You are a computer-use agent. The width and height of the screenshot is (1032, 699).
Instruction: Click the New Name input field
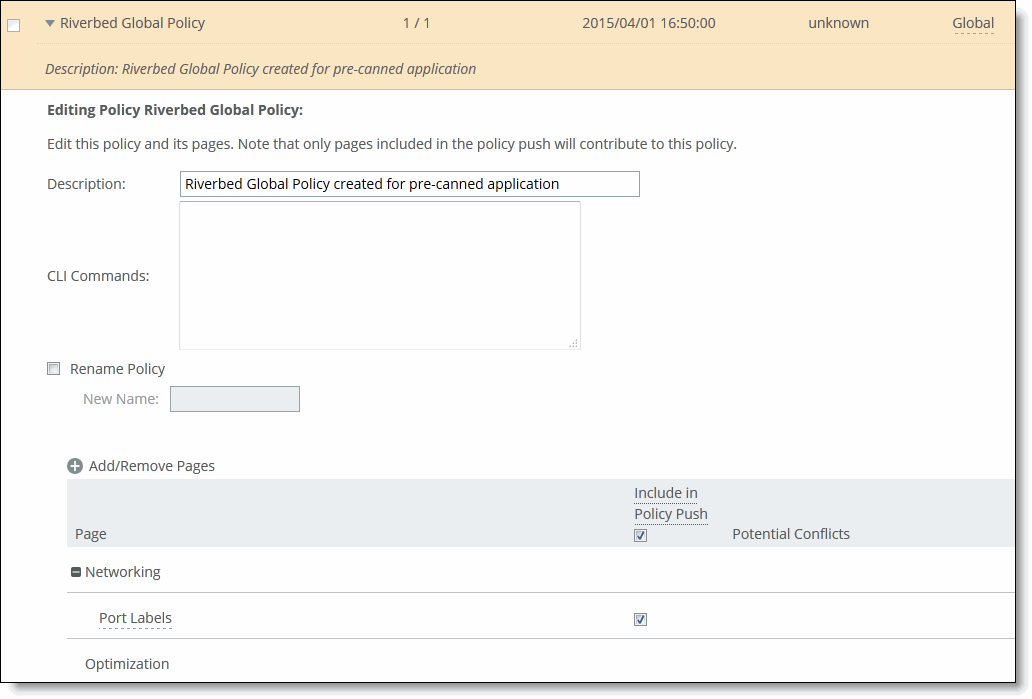235,399
